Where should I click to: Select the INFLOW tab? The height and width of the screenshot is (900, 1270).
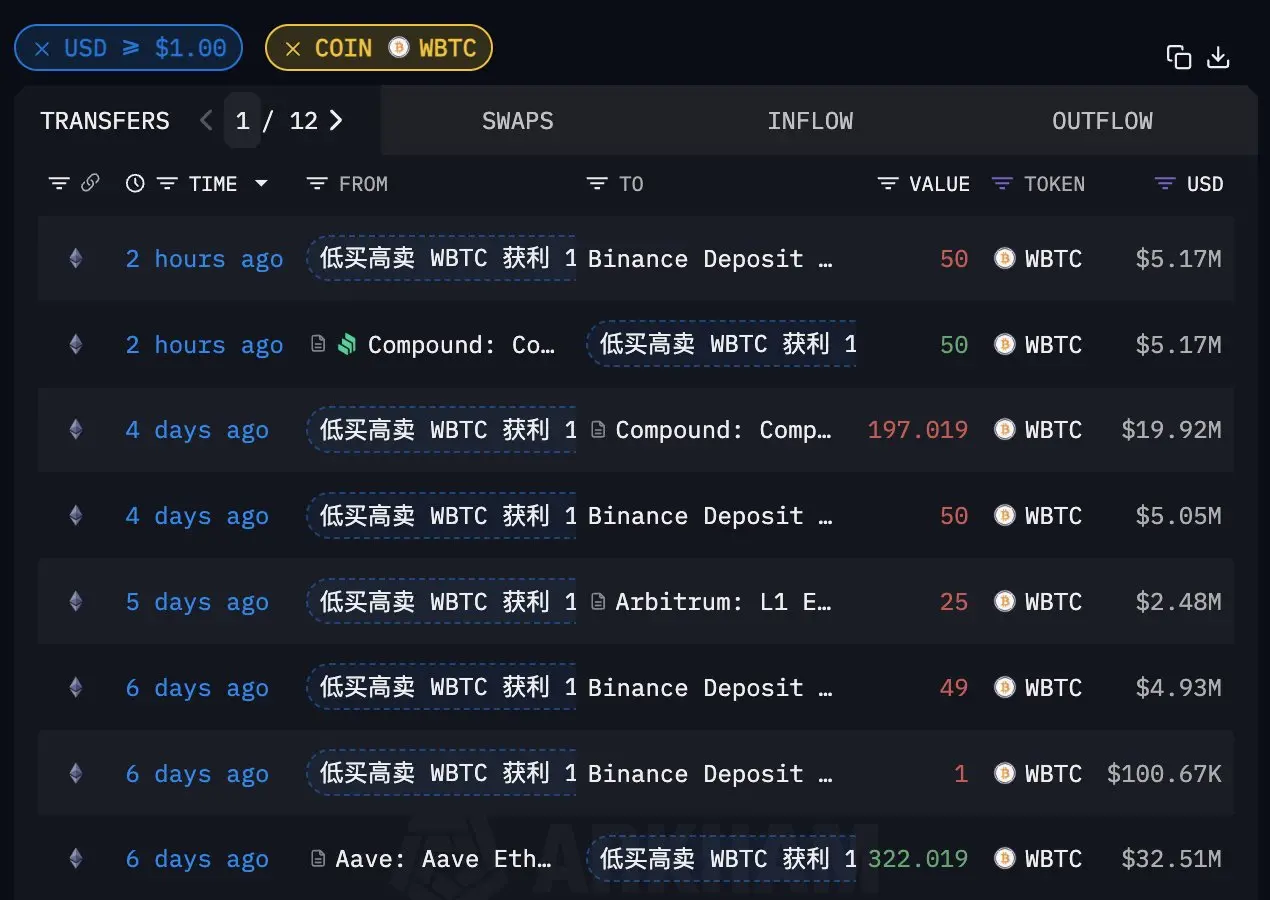tap(811, 120)
